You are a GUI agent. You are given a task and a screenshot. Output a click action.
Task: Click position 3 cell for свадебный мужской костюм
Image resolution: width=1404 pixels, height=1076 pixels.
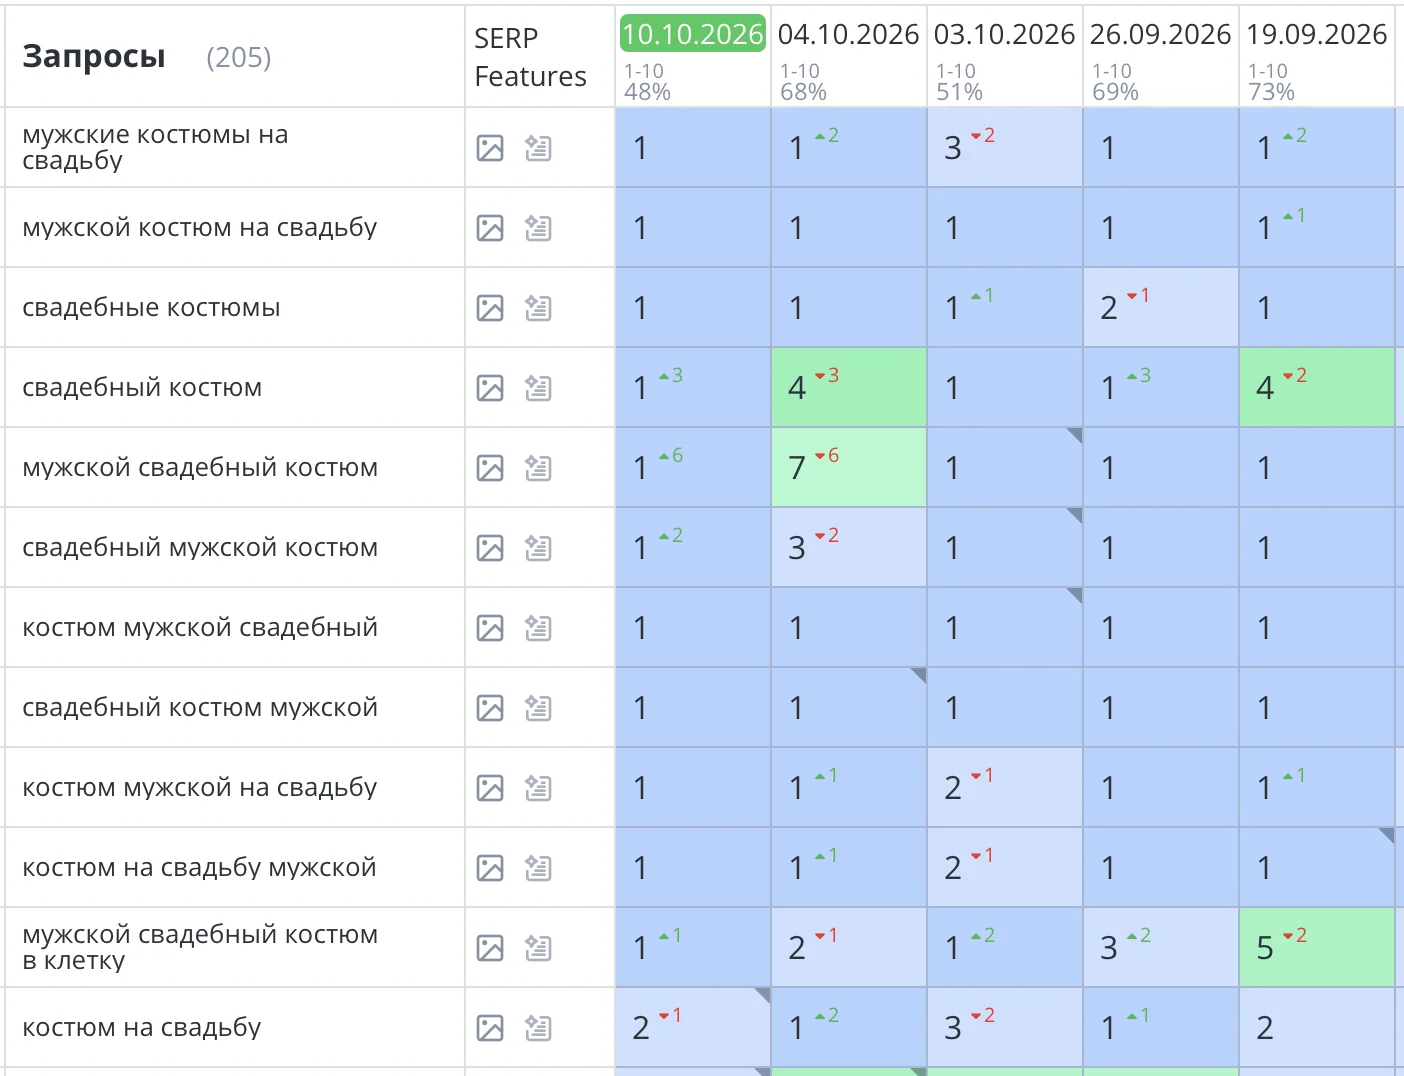849,548
